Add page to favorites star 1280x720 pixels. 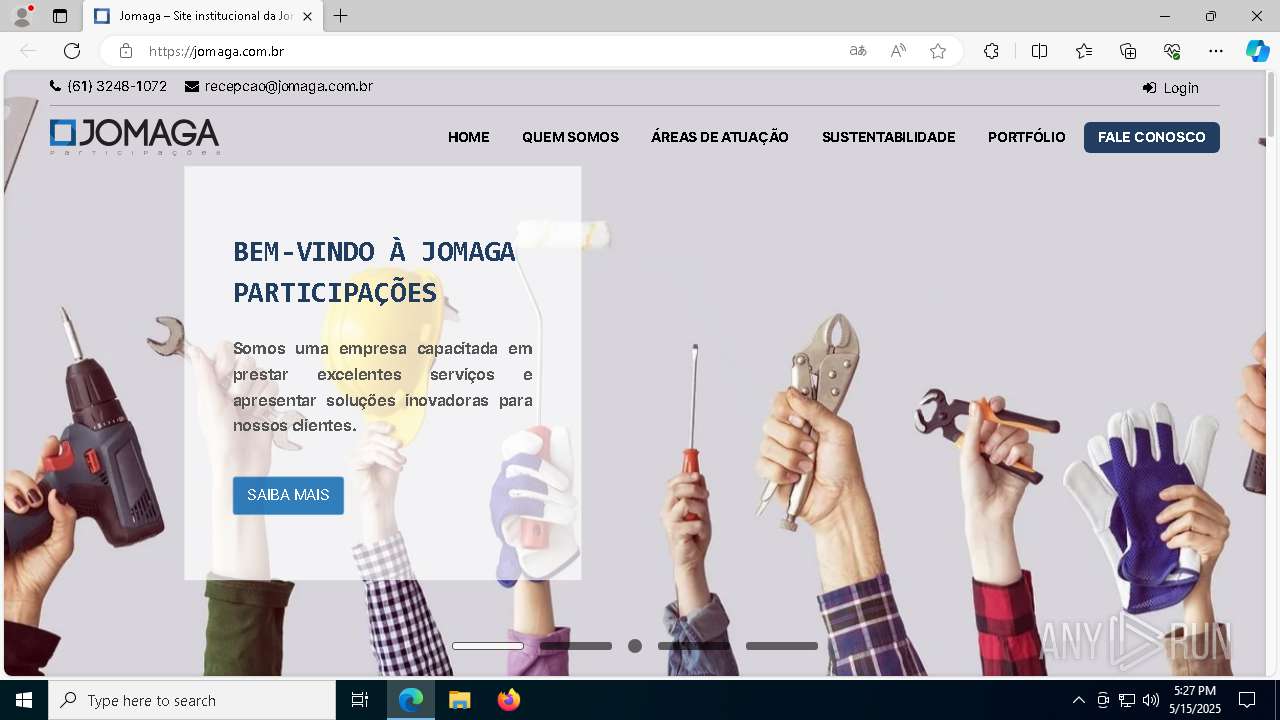938,51
